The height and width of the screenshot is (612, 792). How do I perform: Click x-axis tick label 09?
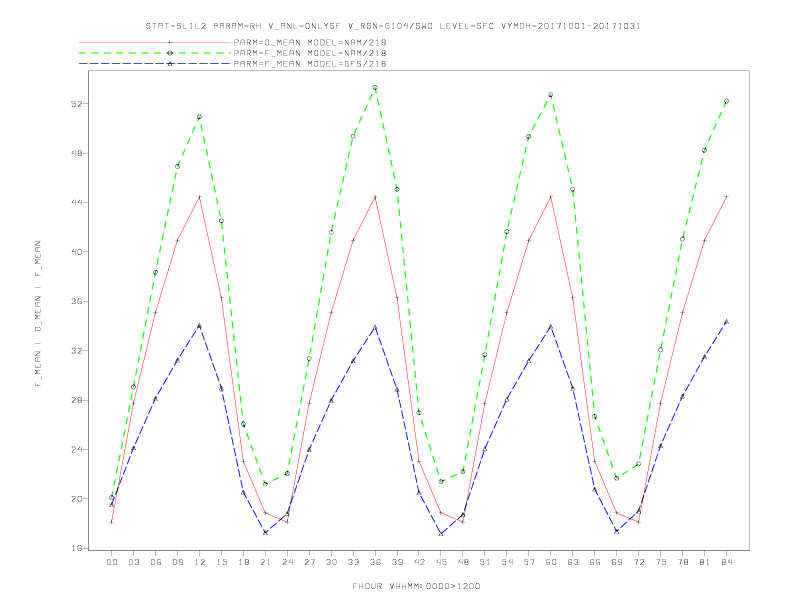177,562
